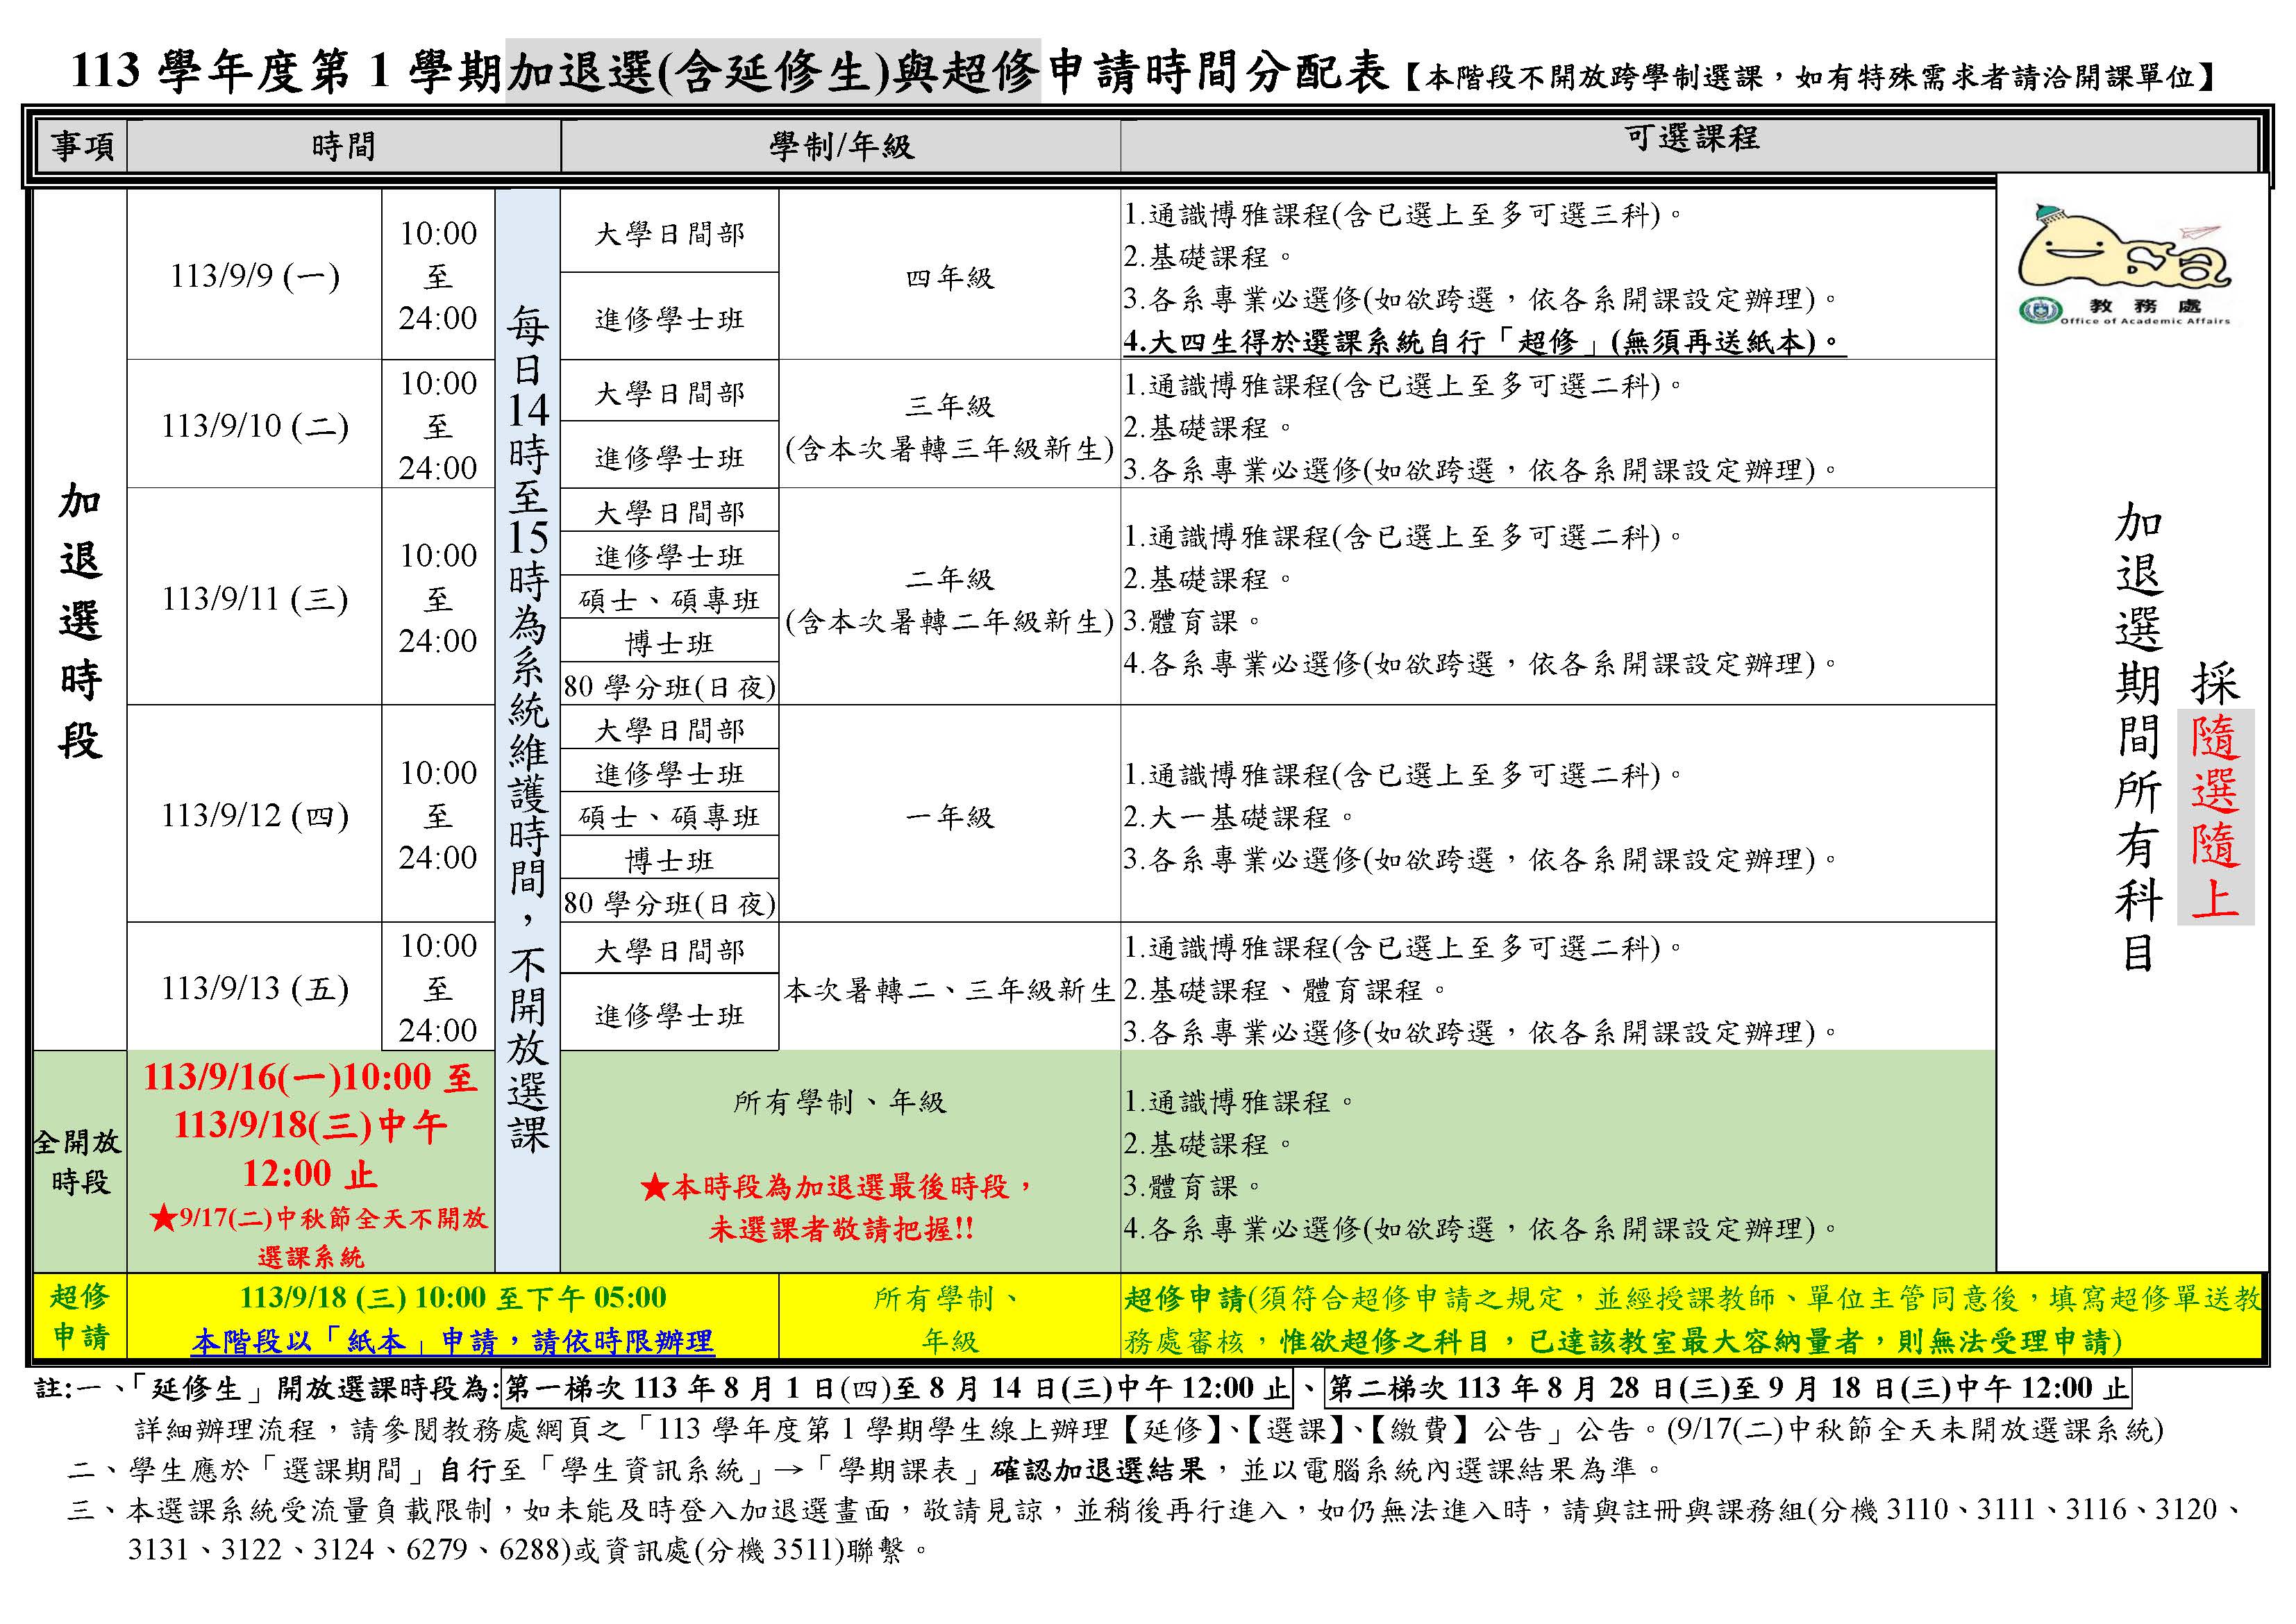Select the (含本次暑轉二年級新生) text
The height and width of the screenshot is (1624, 2296).
[949, 622]
